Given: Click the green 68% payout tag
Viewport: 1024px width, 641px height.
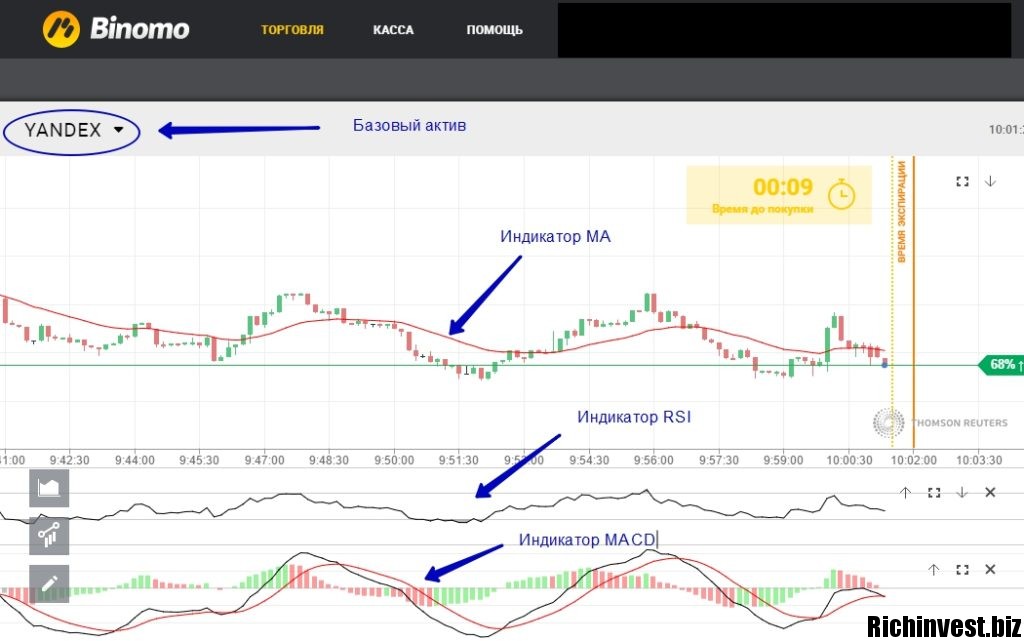Looking at the screenshot, I should pos(1002,364).
